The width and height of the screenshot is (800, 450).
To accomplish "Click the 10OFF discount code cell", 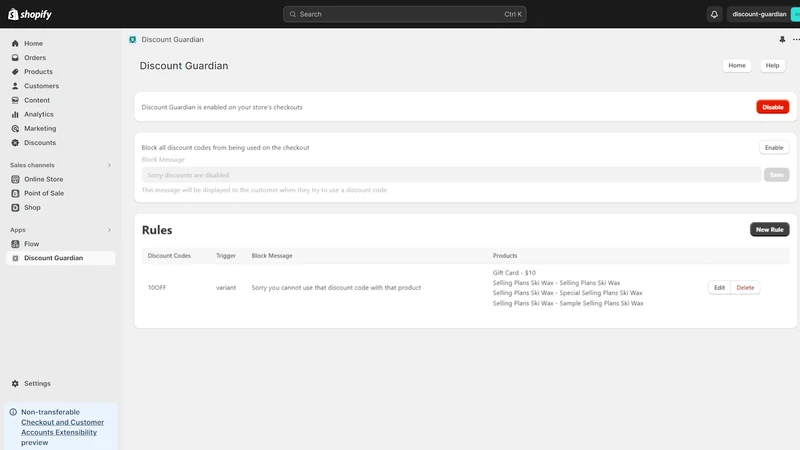I will 157,288.
